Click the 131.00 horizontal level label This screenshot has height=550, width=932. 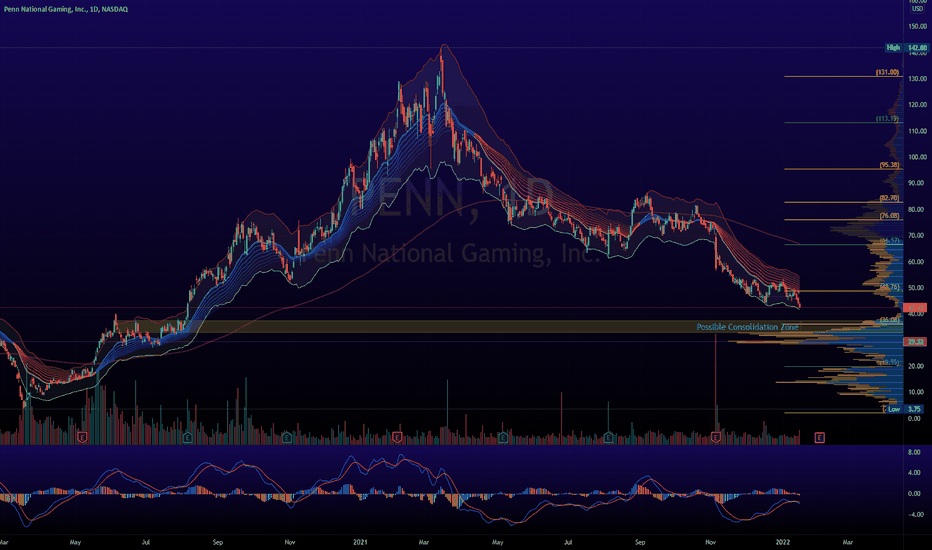[x=887, y=73]
